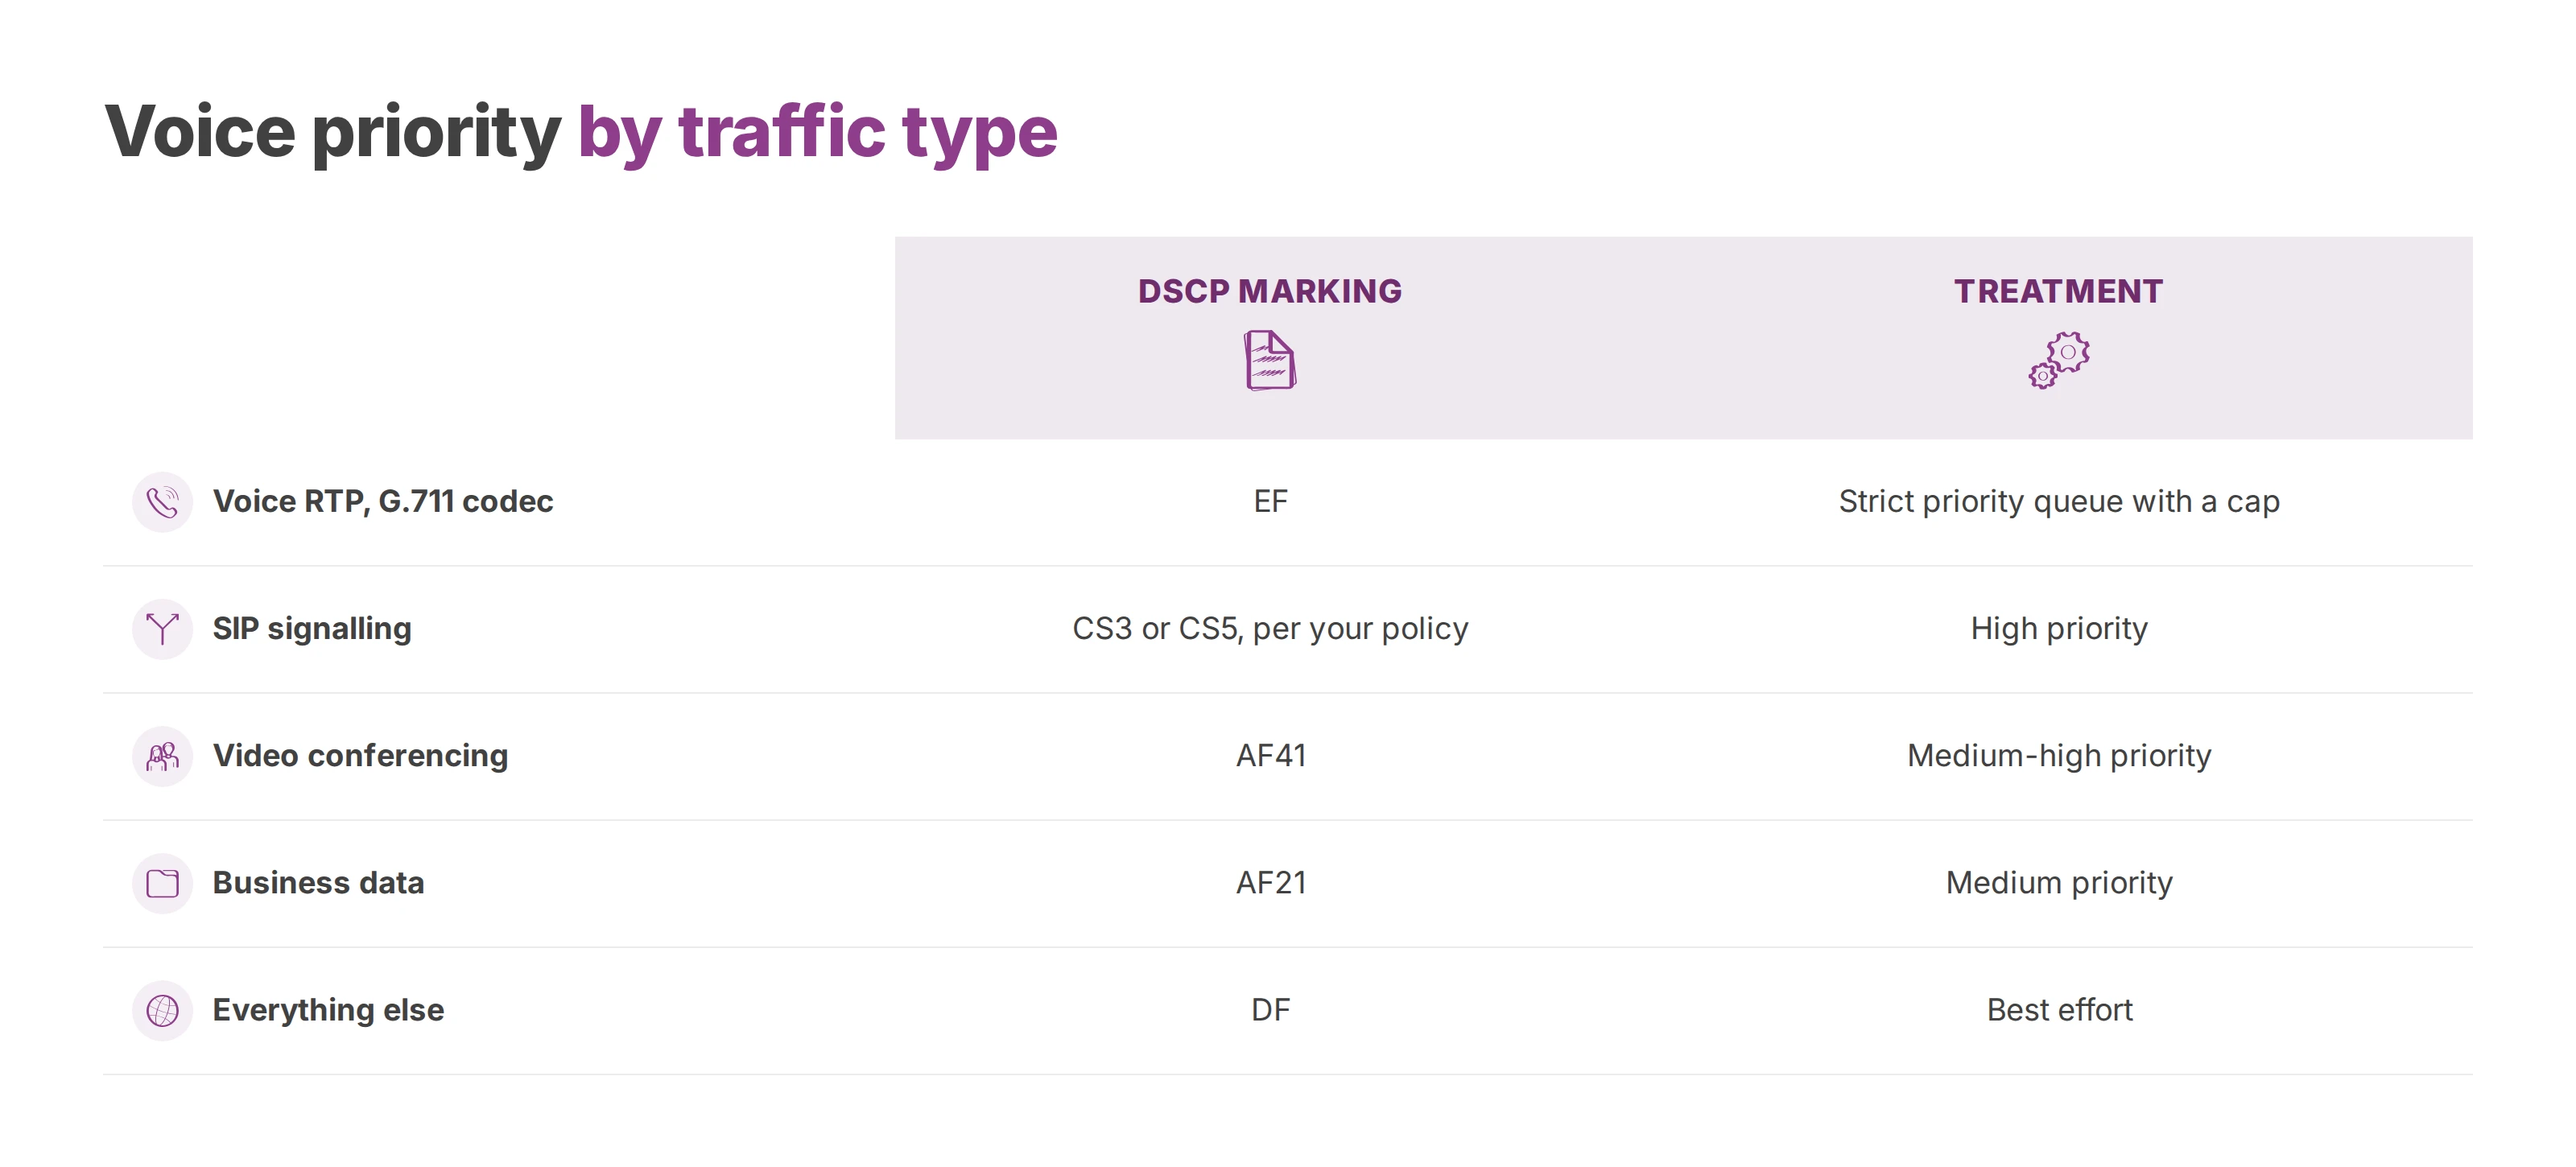The image size is (2576, 1167).
Task: Click the 'Medium-high priority' treatment cell
Action: tap(2059, 756)
